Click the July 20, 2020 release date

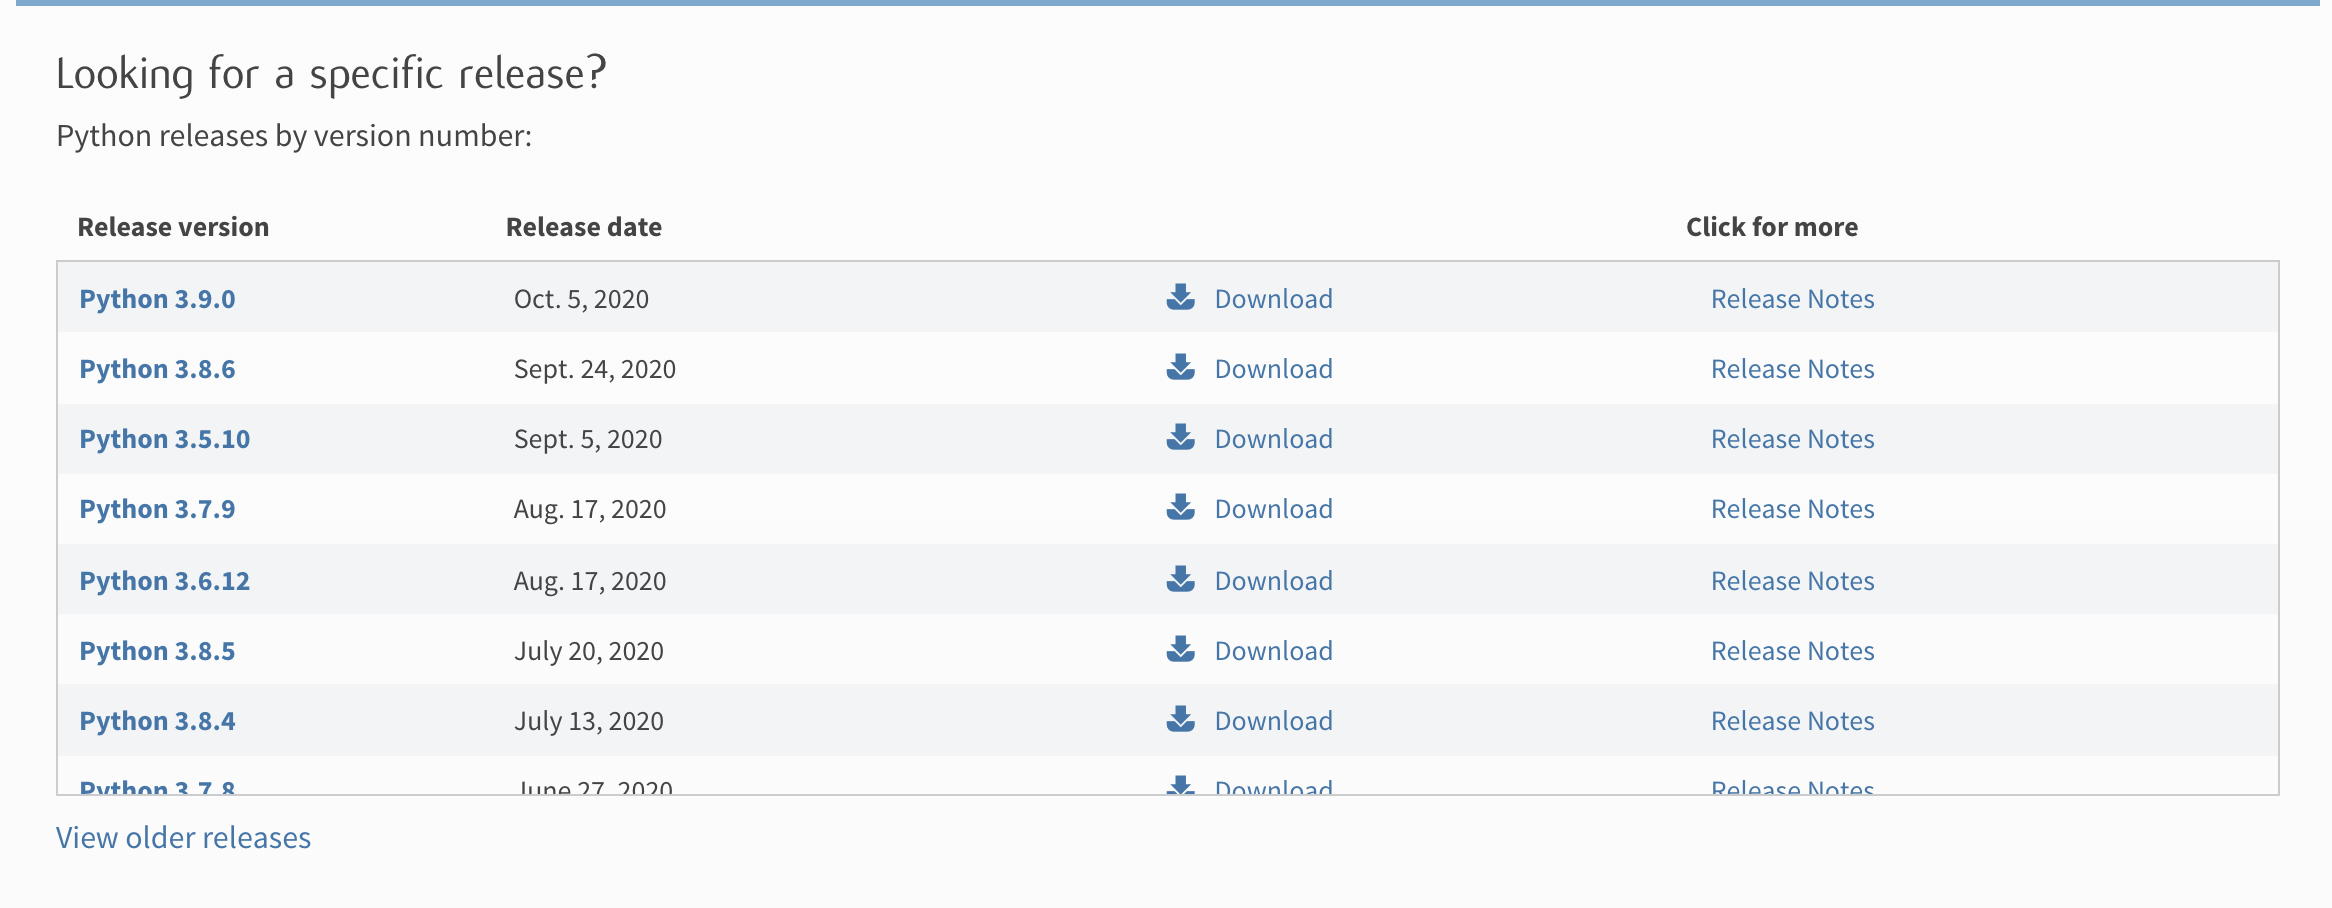click(x=588, y=651)
